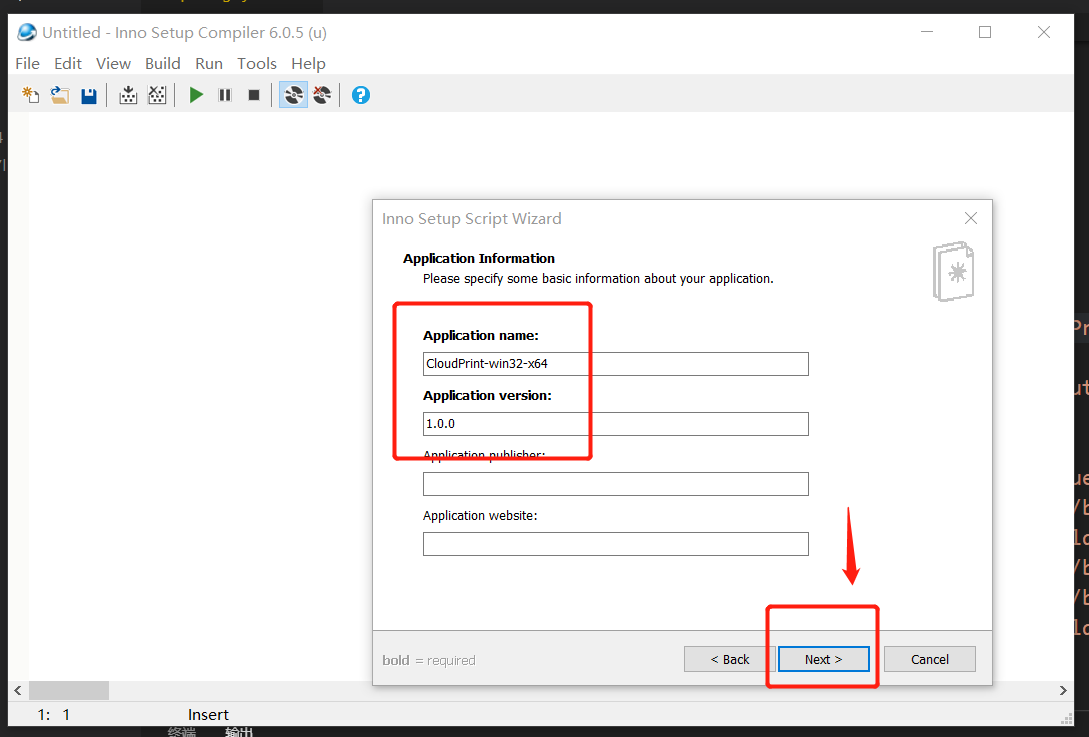Click the Application name input field
The image size is (1089, 737).
click(x=615, y=363)
